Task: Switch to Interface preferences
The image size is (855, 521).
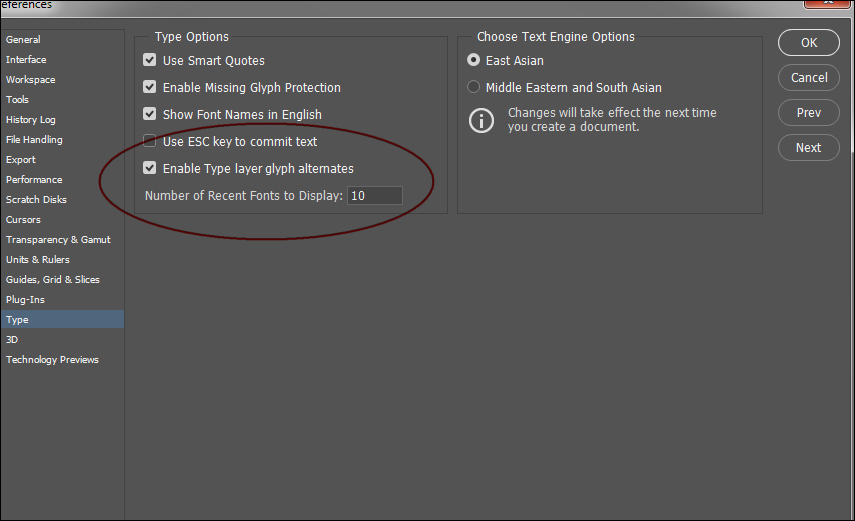Action: (x=26, y=60)
